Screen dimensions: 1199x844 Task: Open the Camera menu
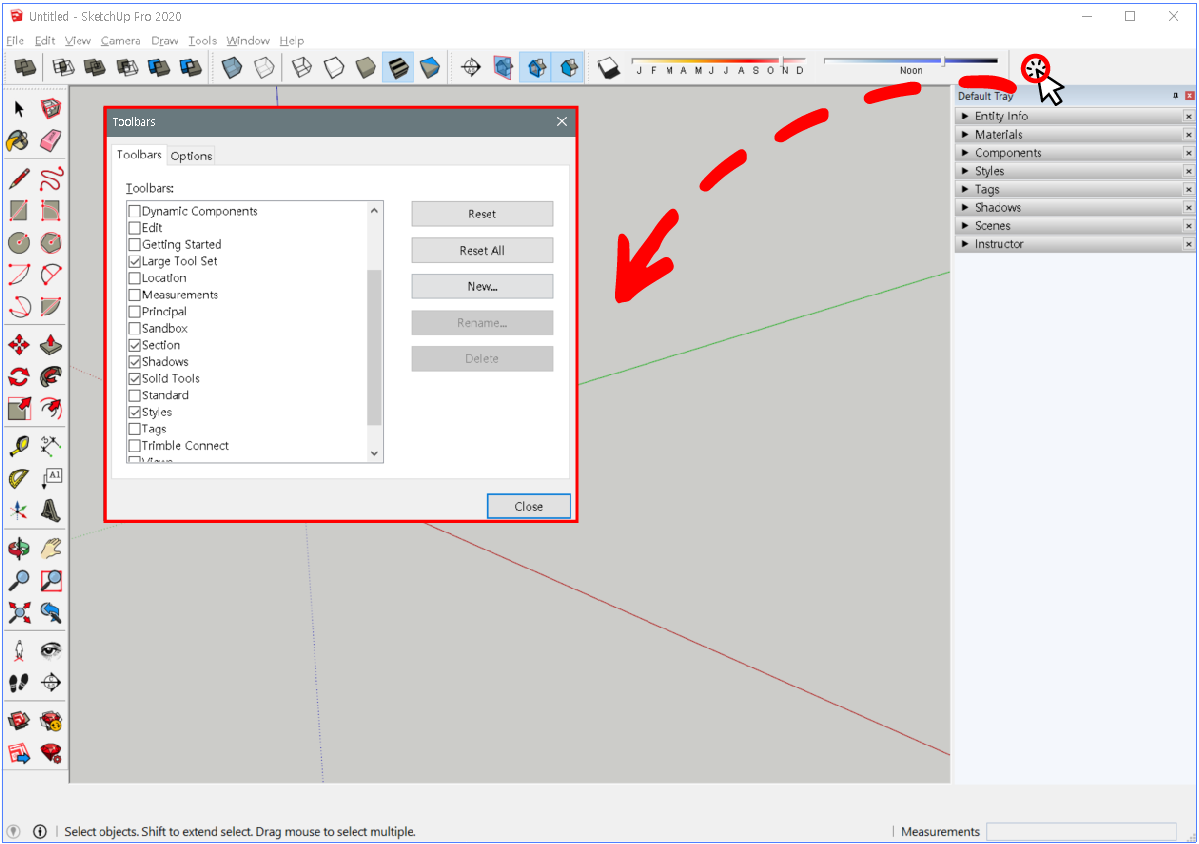coord(120,41)
